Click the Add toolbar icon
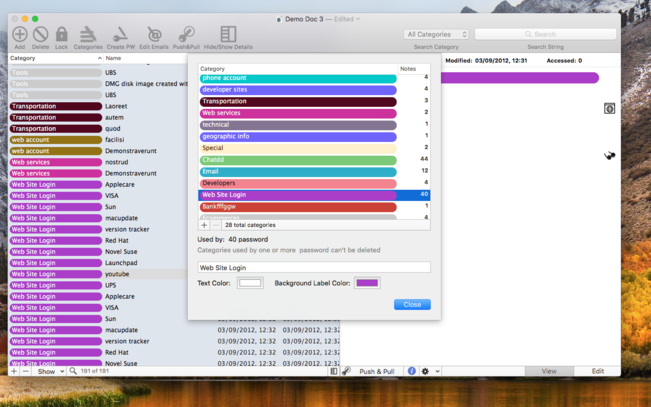The image size is (651, 407). point(20,34)
